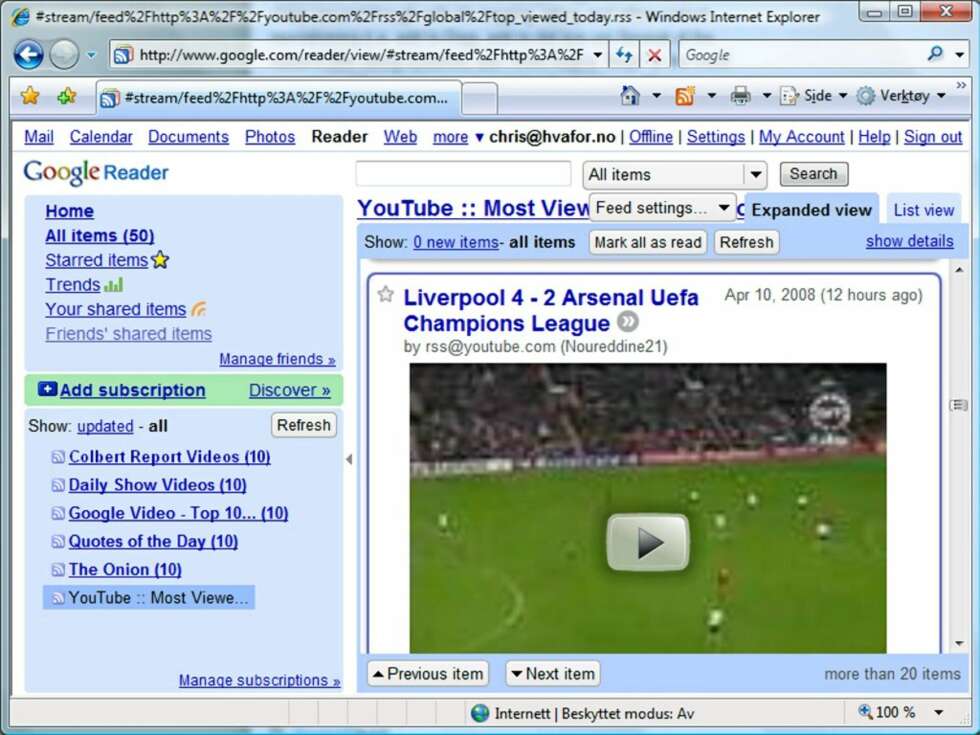
Task: Open the All items search scope dropdown
Action: pos(674,174)
